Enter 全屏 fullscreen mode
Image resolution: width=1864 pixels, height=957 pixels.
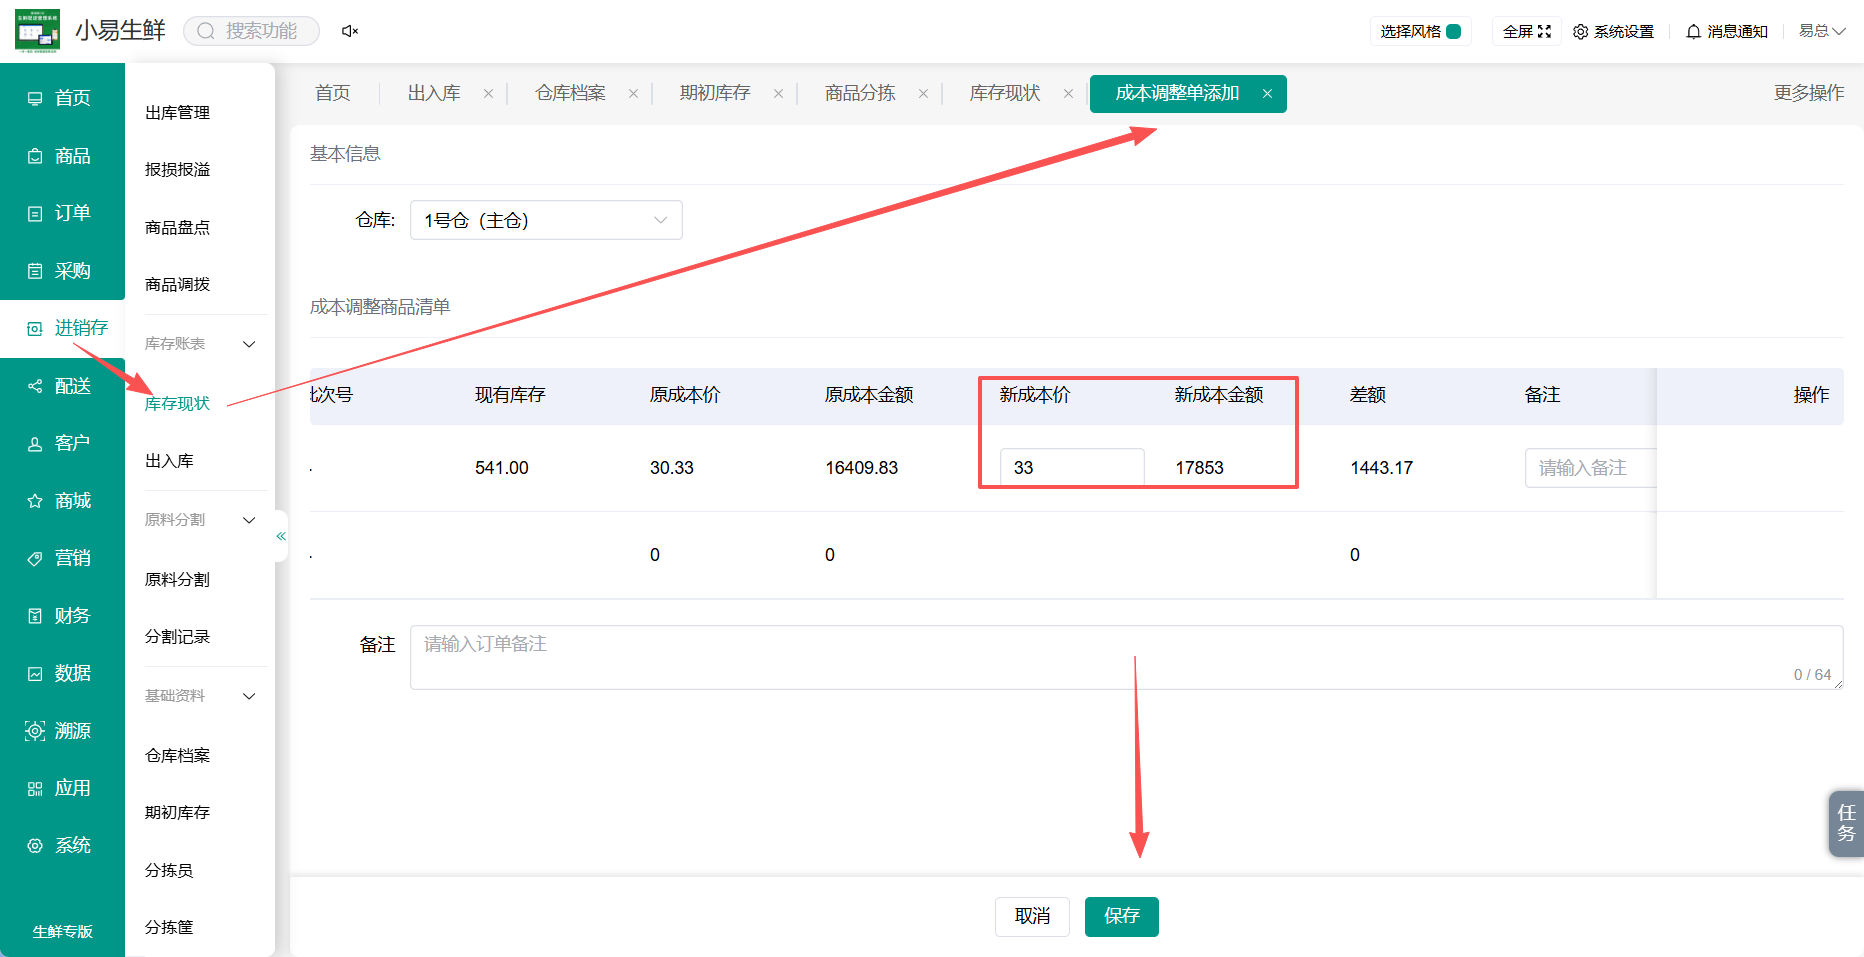tap(1526, 31)
